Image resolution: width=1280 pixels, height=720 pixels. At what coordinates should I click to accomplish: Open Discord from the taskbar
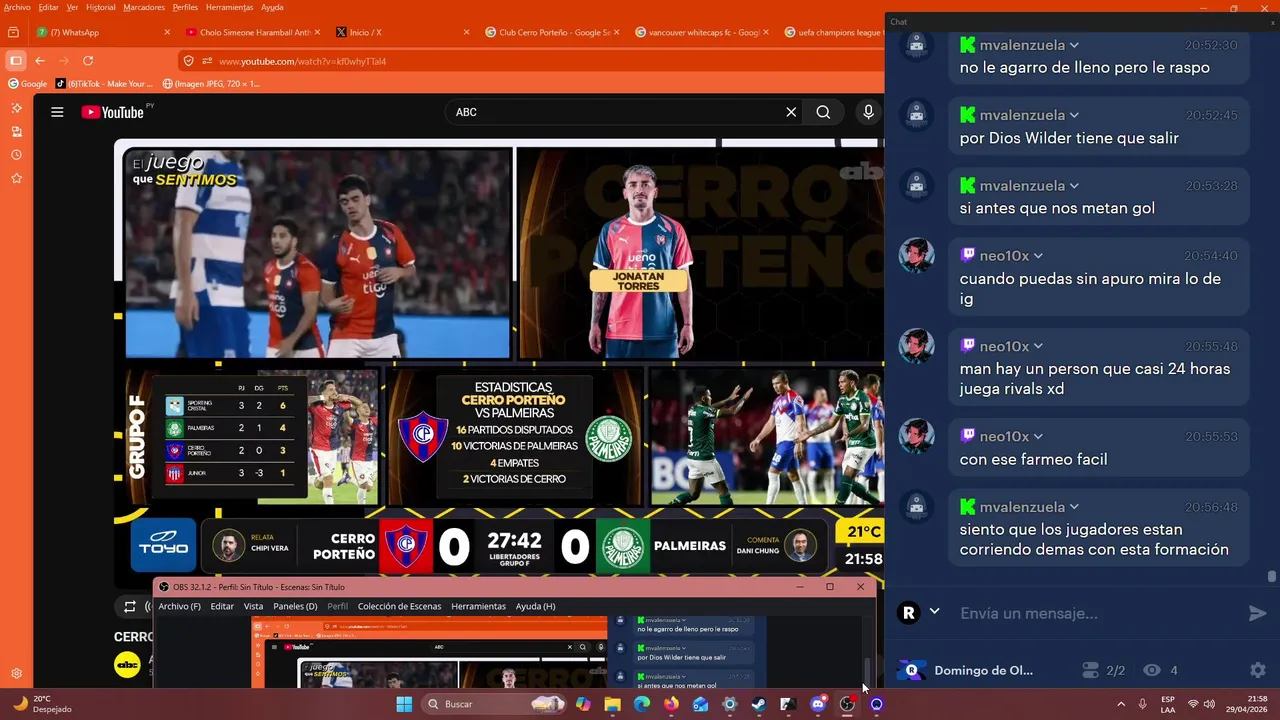(x=818, y=704)
